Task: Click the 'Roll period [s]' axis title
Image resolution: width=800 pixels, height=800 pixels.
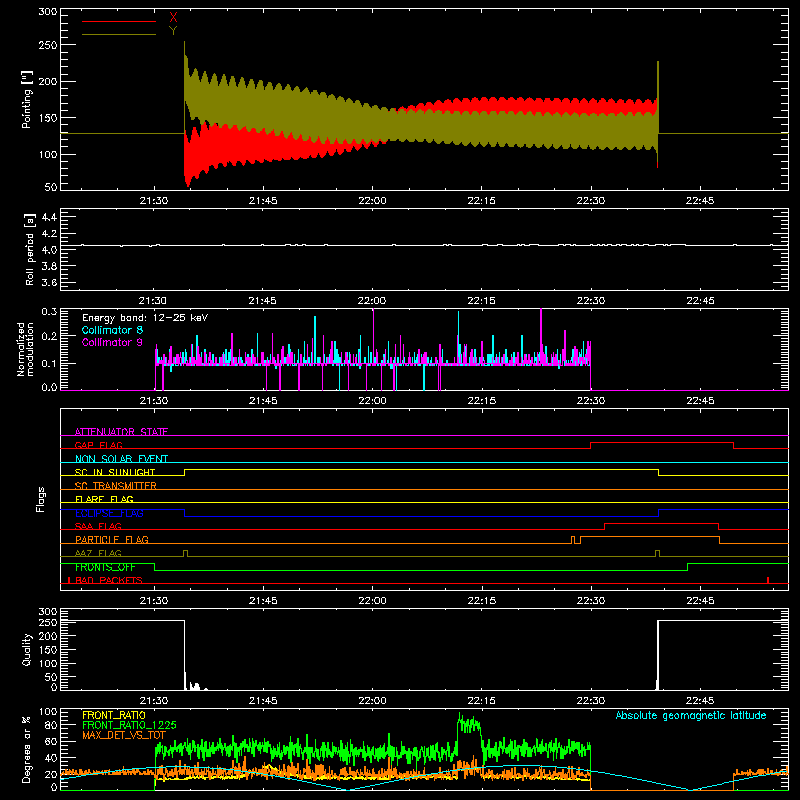Action: [30, 249]
